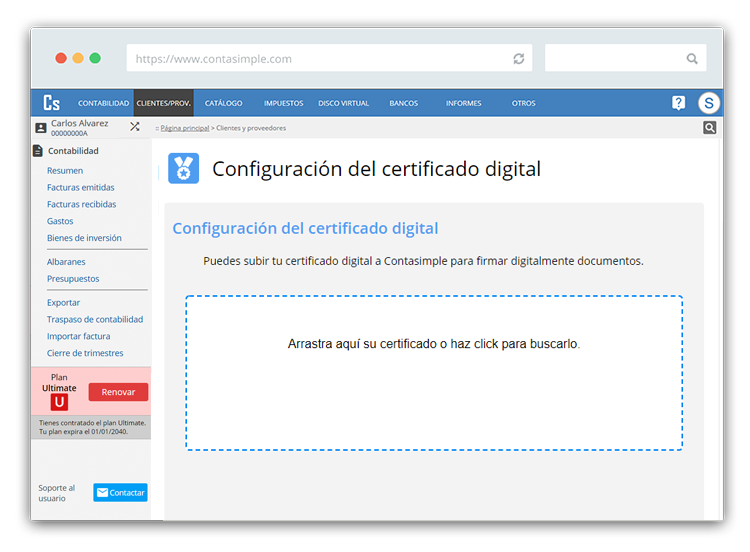Follow the Página principal breadcrumb link

(x=184, y=129)
